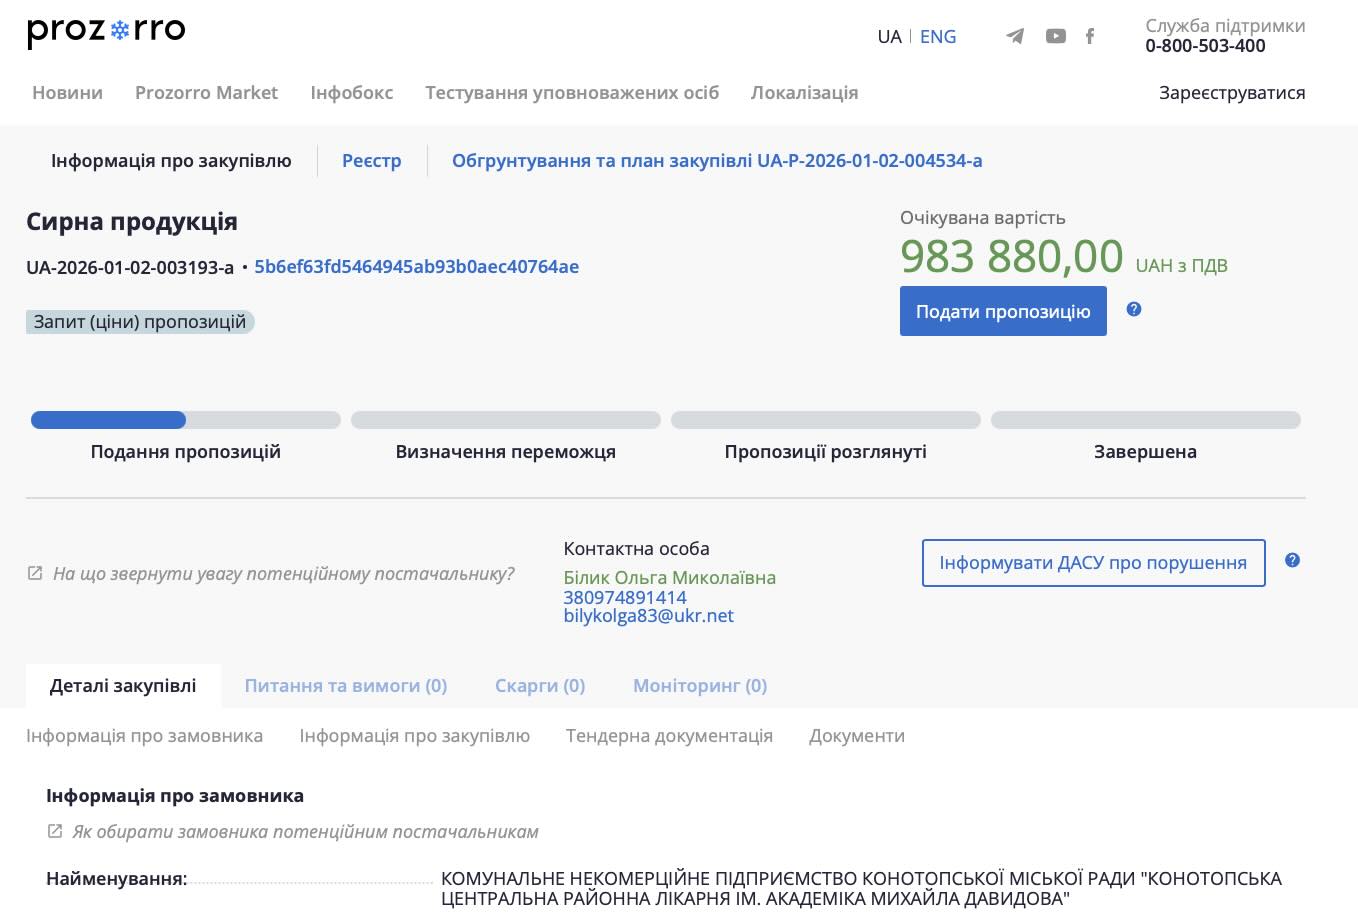Jump to Тендерна документація section

669,736
